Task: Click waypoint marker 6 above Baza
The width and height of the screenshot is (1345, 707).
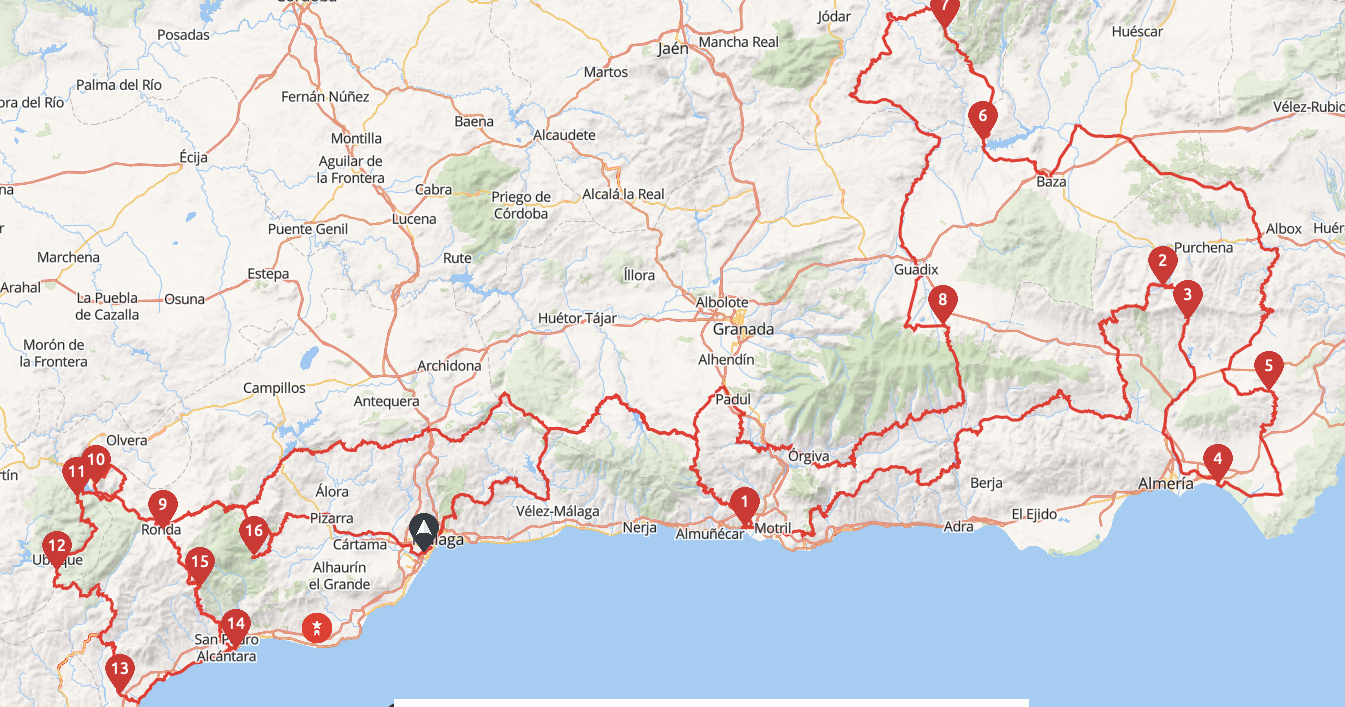Action: [x=982, y=119]
